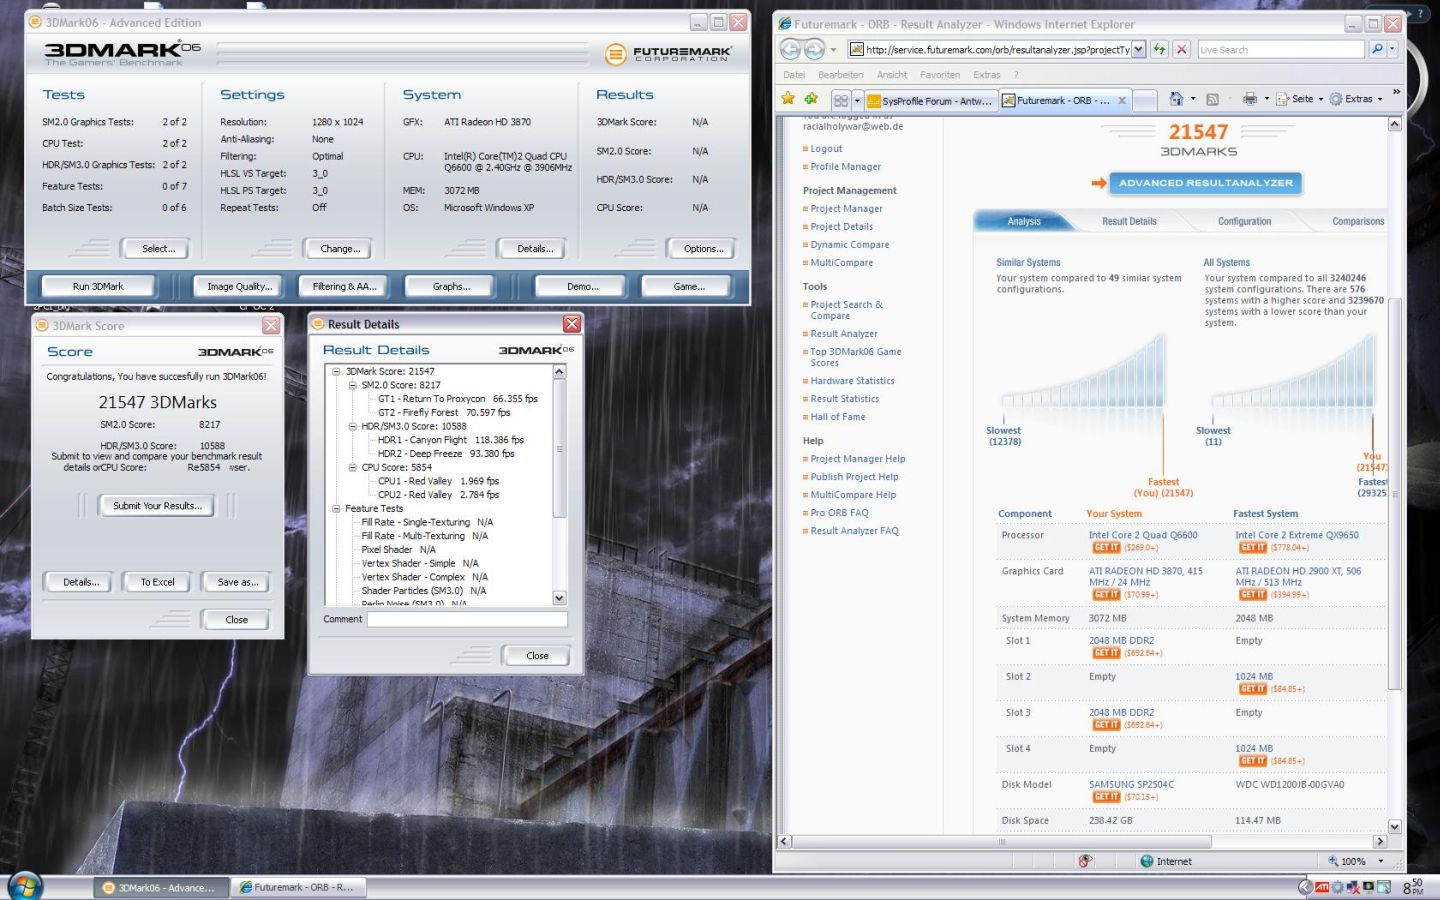The height and width of the screenshot is (900, 1440).
Task: Click the Run 3DMark button
Action: point(98,286)
